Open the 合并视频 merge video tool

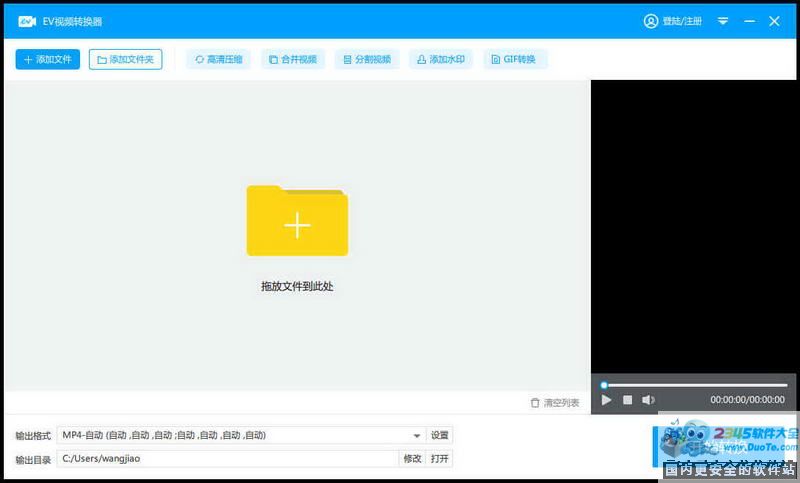point(295,59)
